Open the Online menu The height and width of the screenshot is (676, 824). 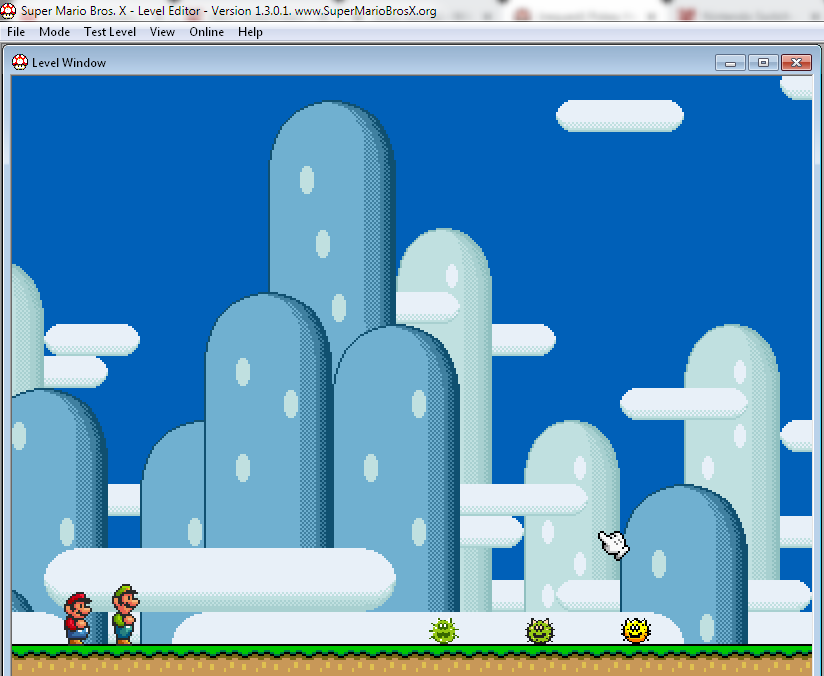[207, 32]
